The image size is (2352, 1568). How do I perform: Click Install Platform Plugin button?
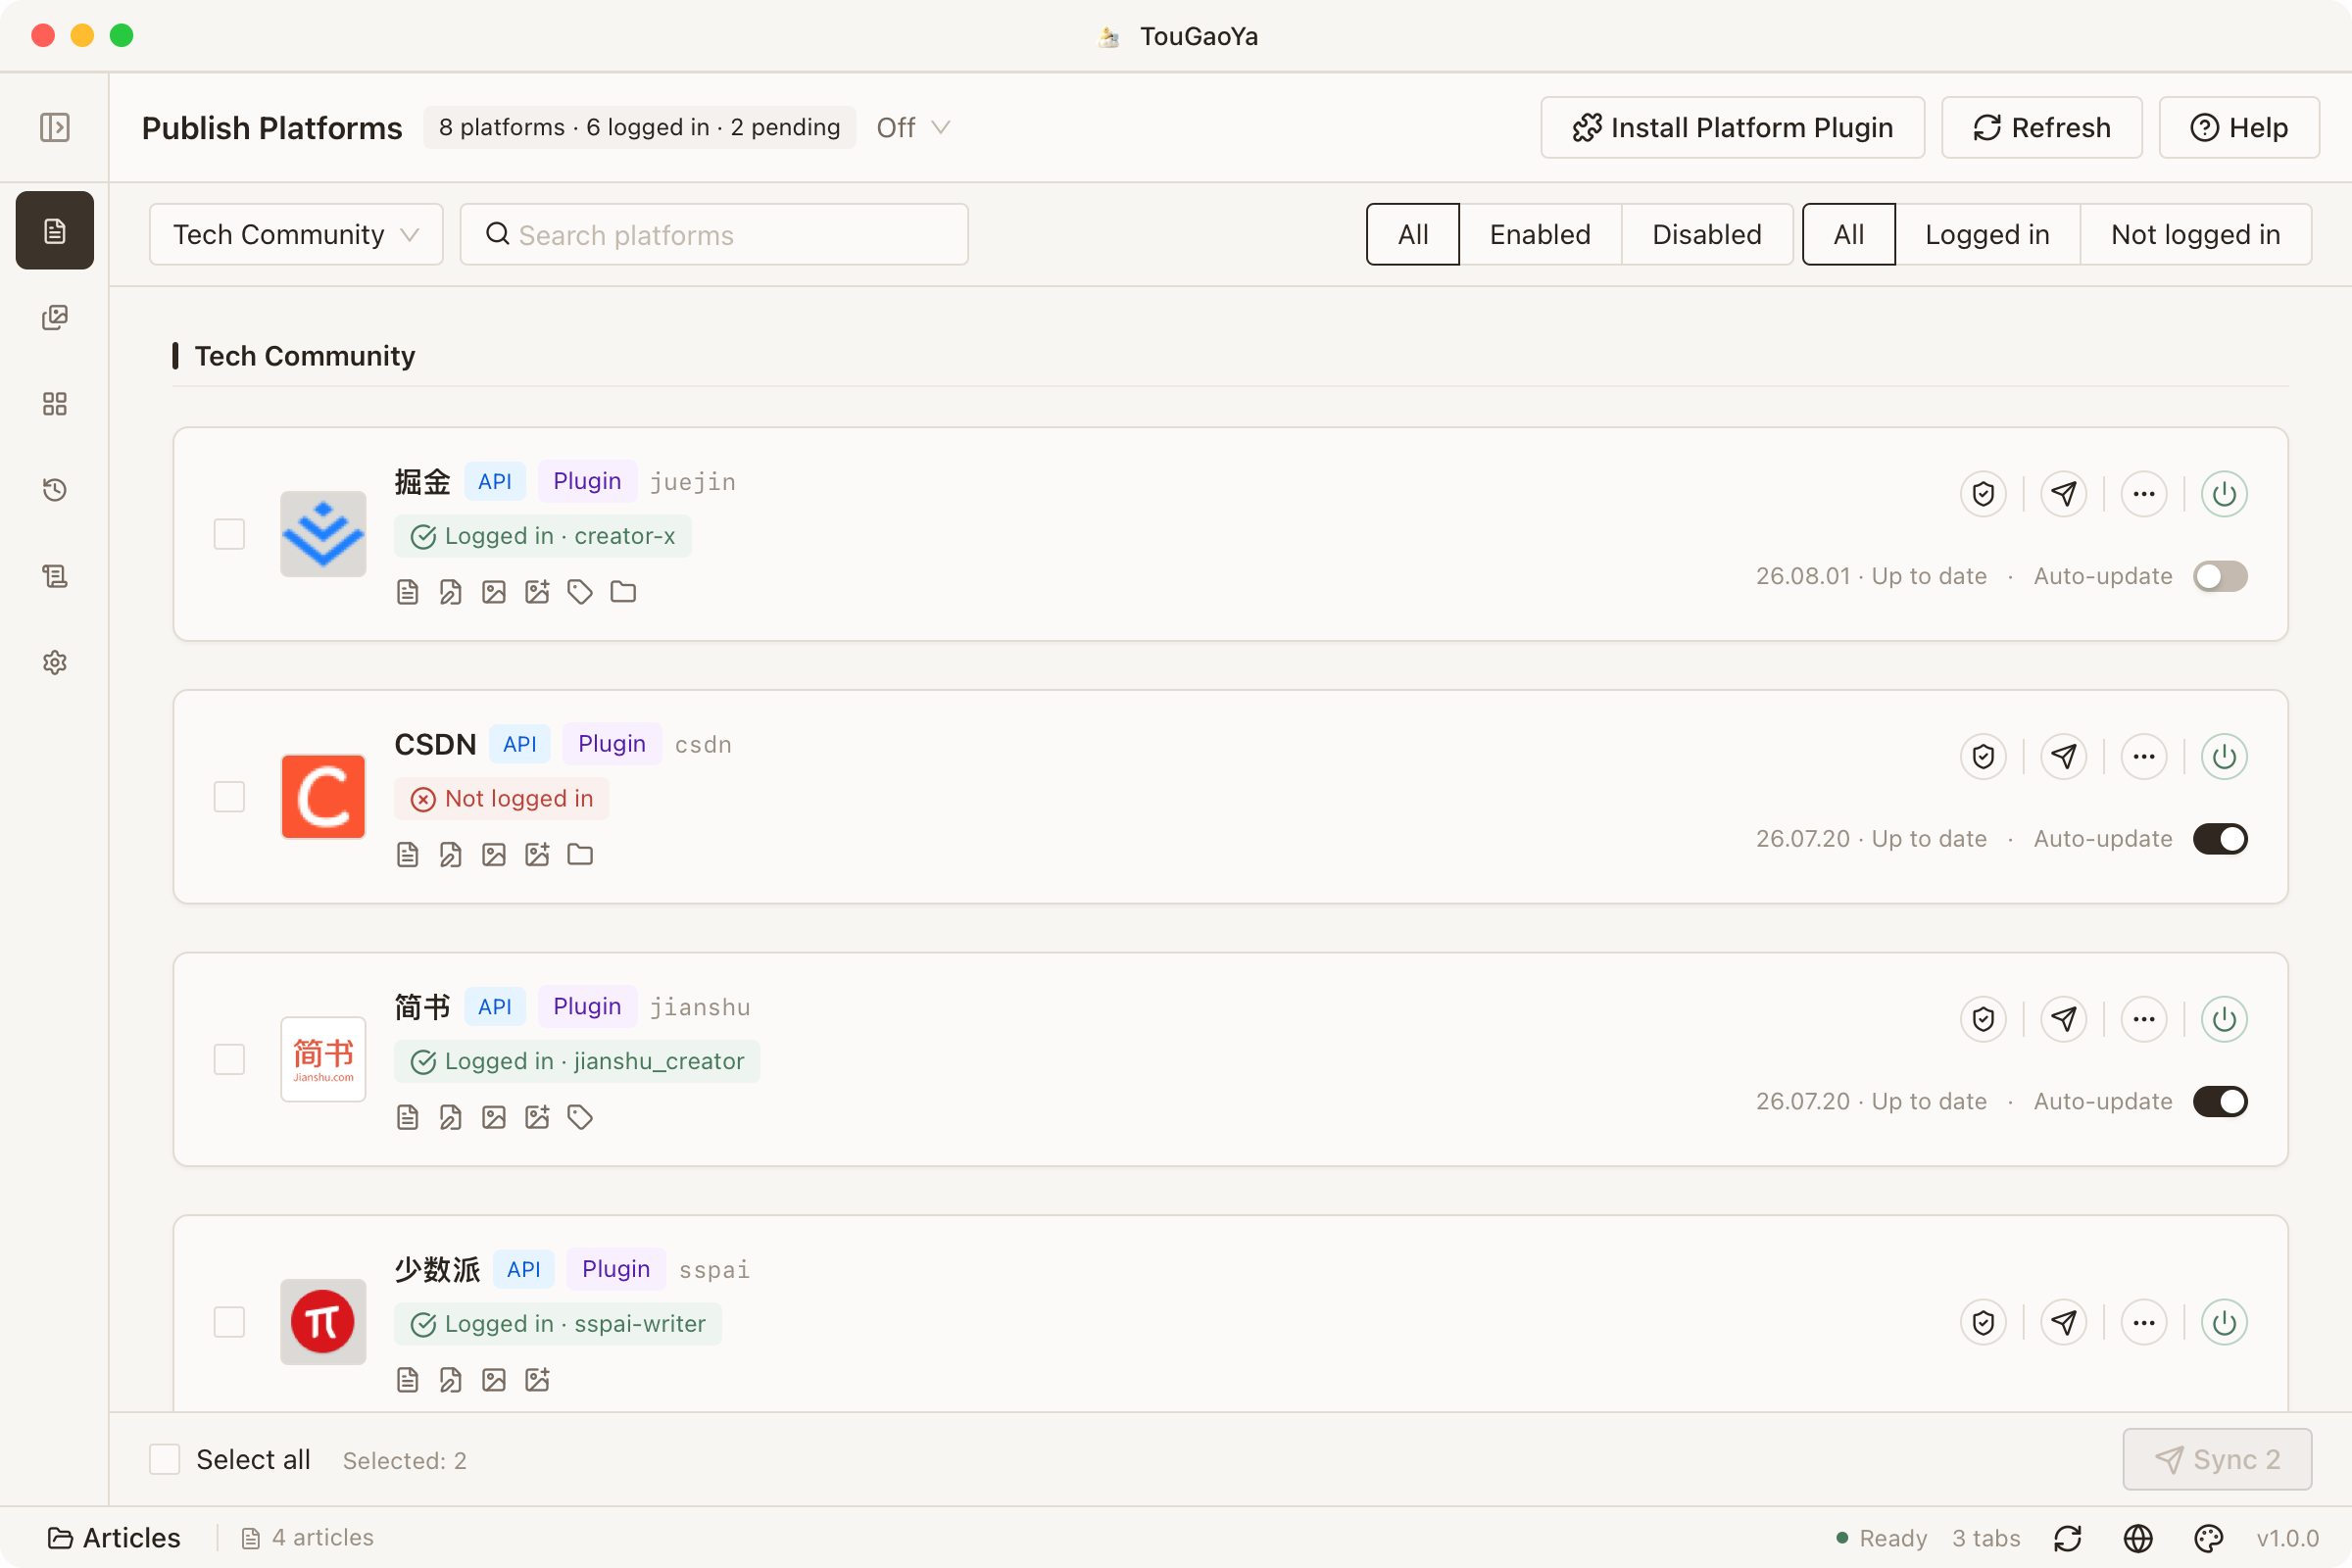pos(1732,127)
